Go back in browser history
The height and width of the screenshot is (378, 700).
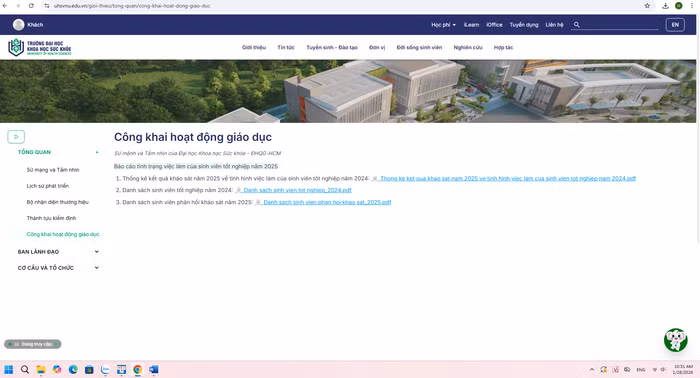pos(5,6)
